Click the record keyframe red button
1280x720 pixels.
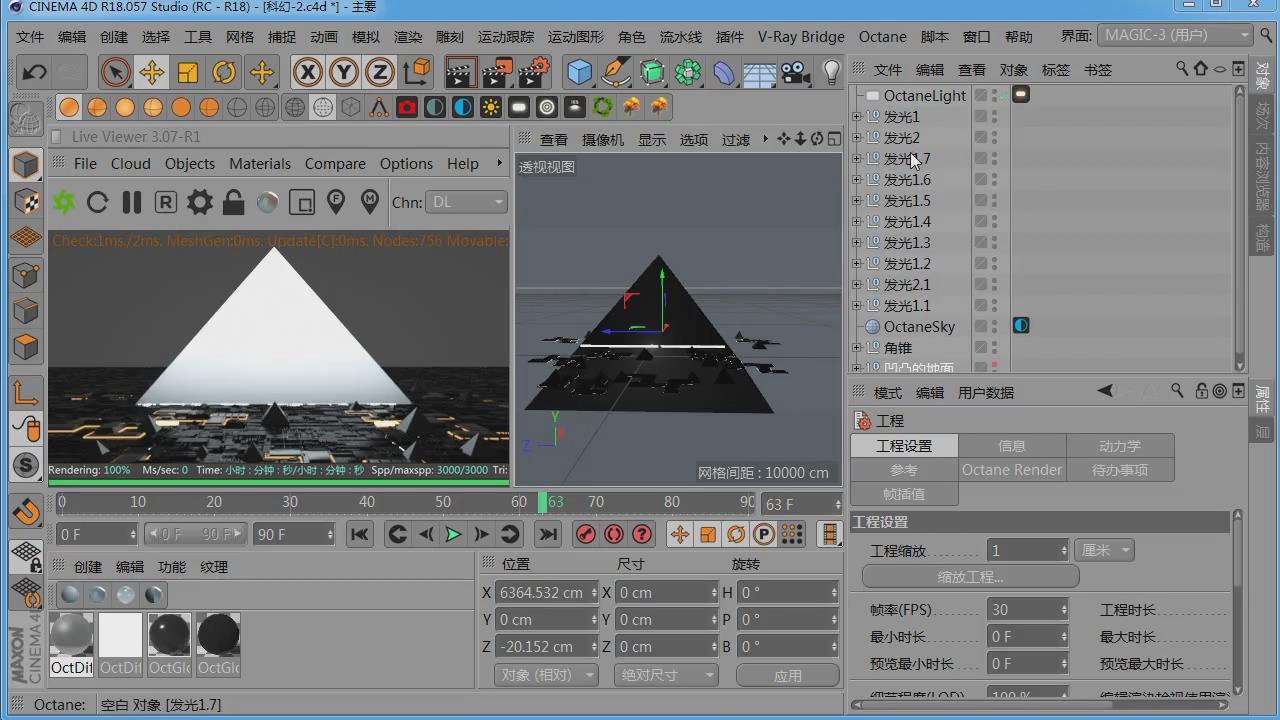coord(587,534)
